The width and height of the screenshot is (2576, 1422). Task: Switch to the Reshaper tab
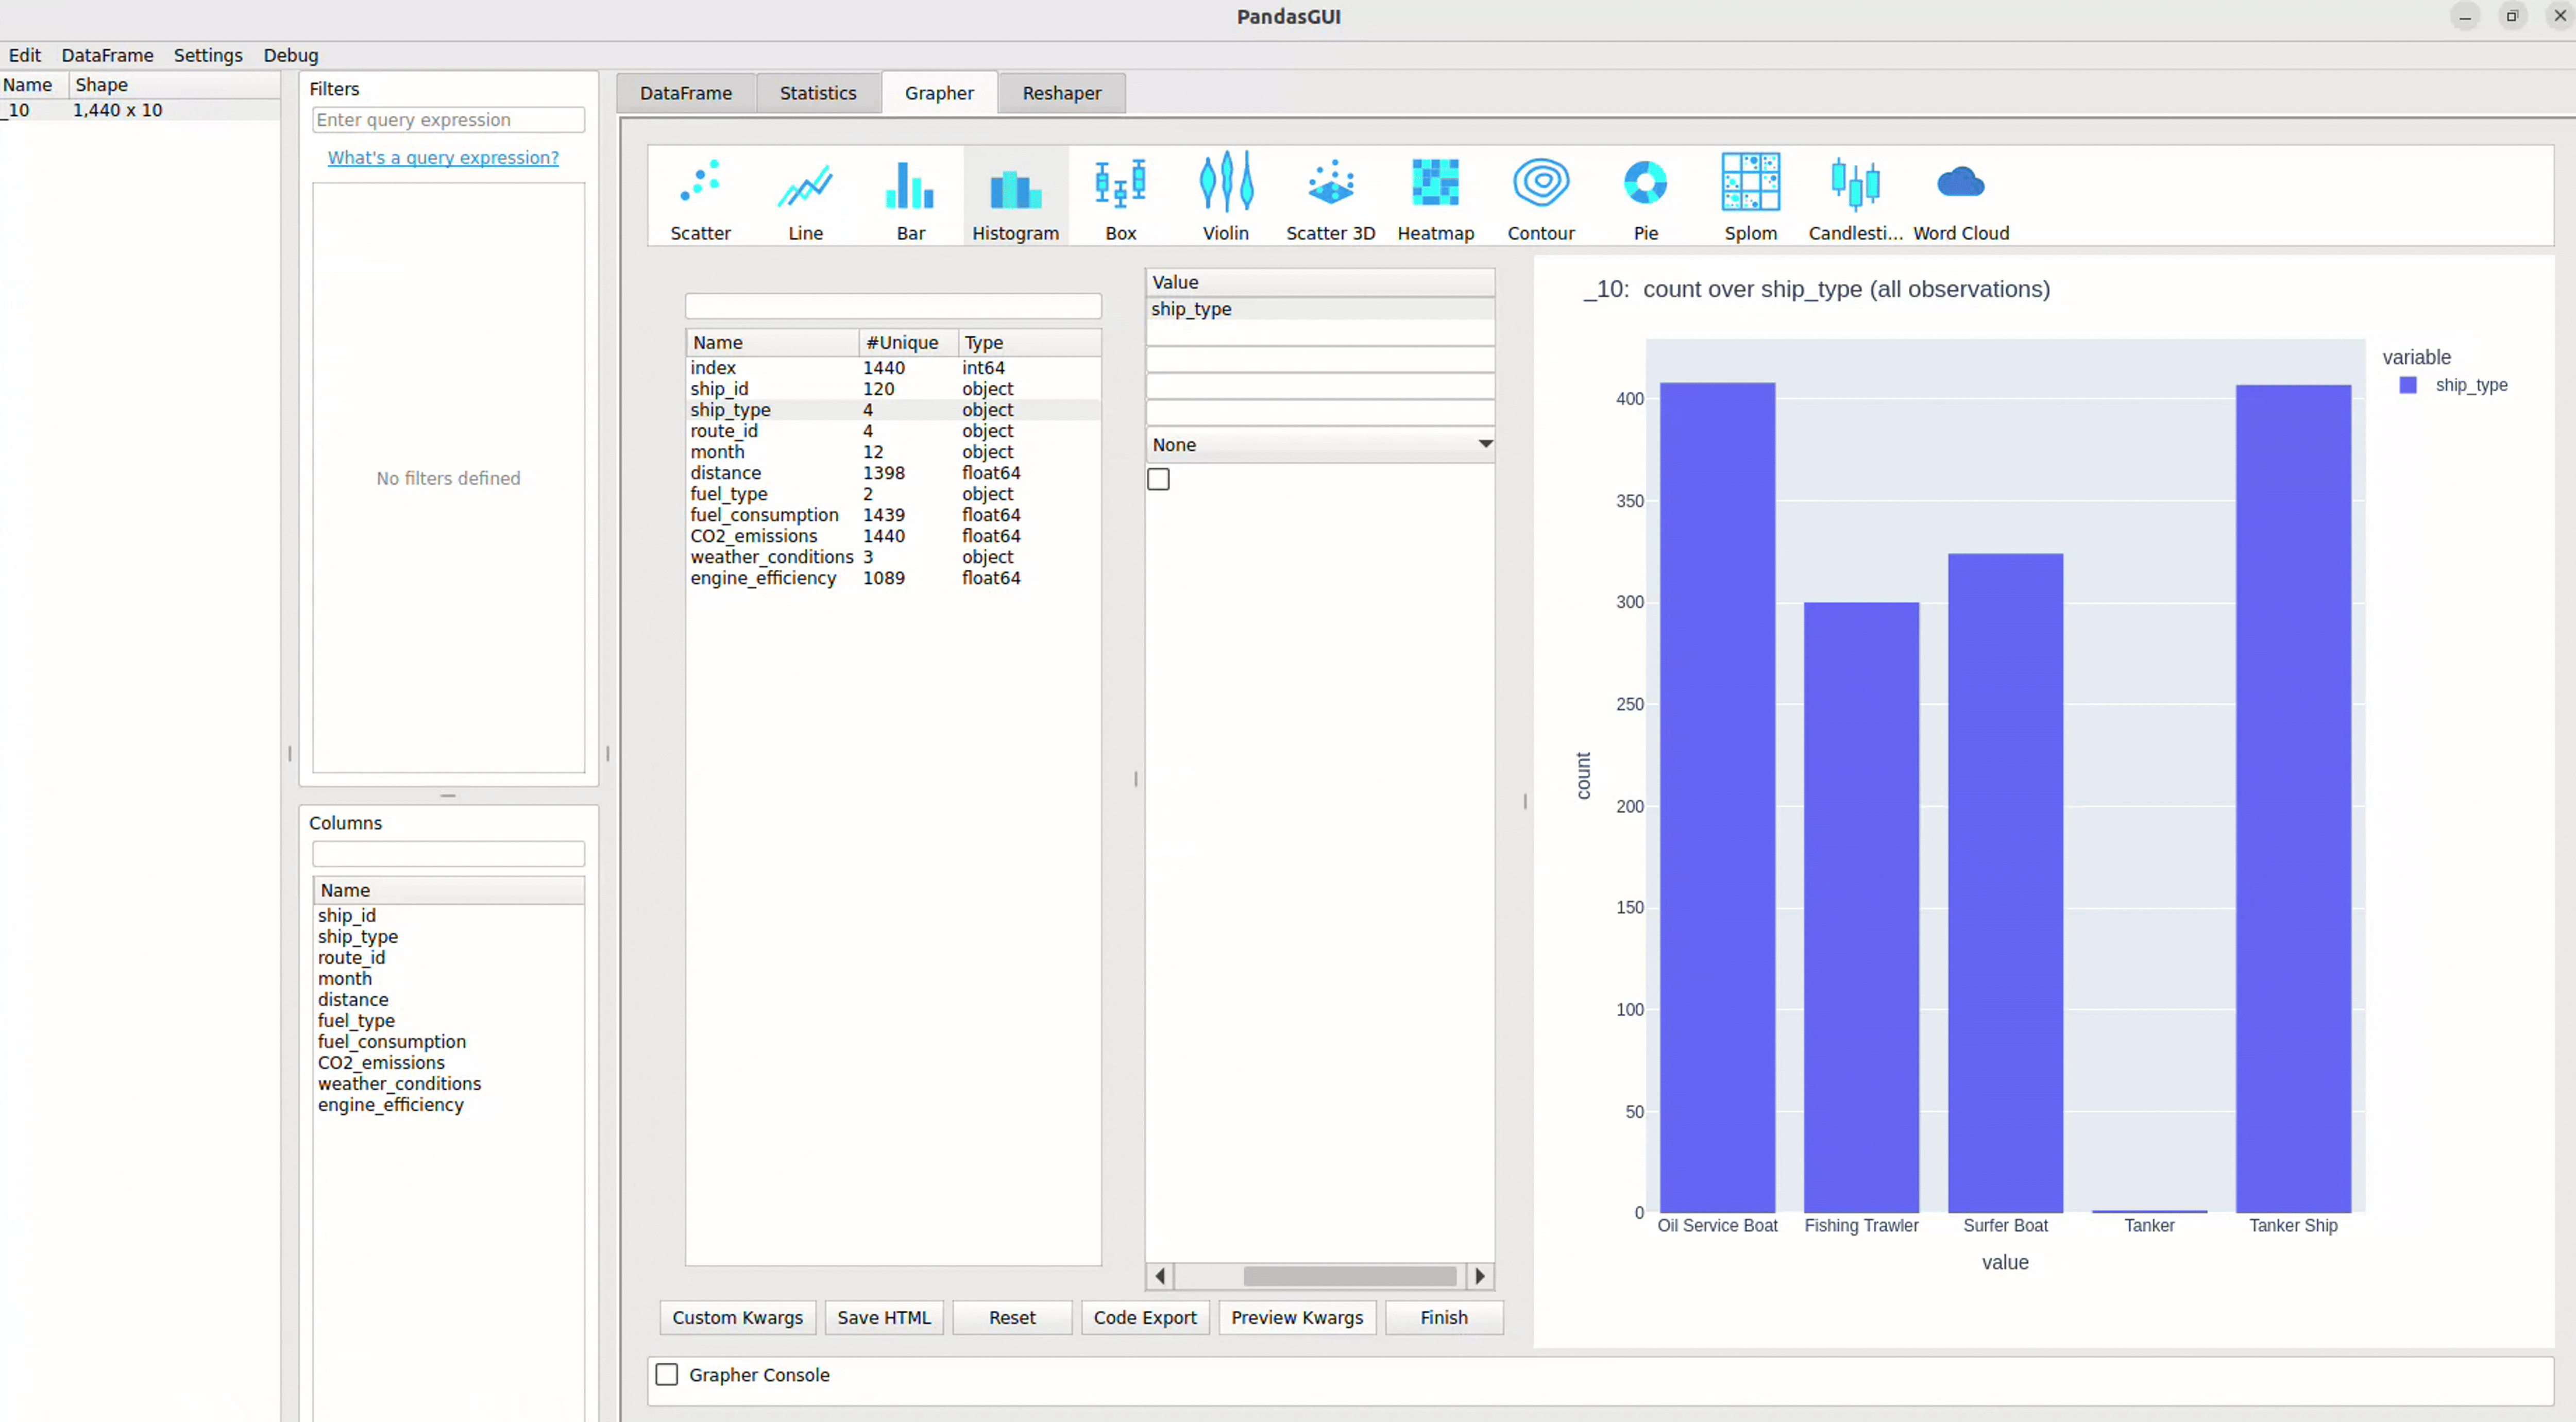coord(1062,93)
